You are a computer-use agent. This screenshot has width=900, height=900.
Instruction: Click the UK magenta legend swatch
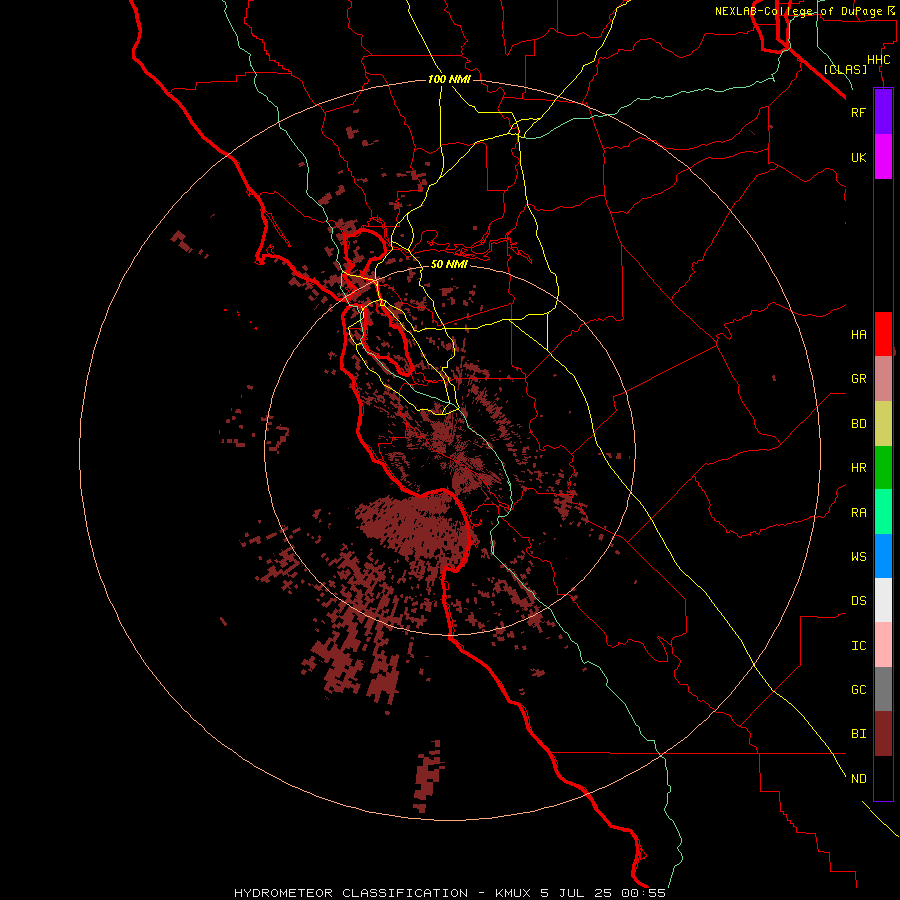tap(883, 157)
